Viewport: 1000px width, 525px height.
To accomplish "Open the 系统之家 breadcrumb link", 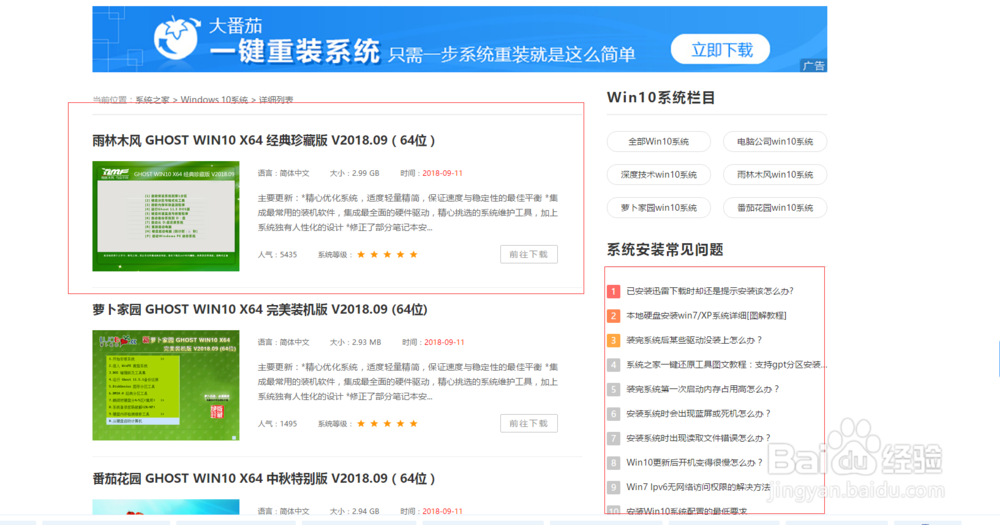I will tap(152, 100).
